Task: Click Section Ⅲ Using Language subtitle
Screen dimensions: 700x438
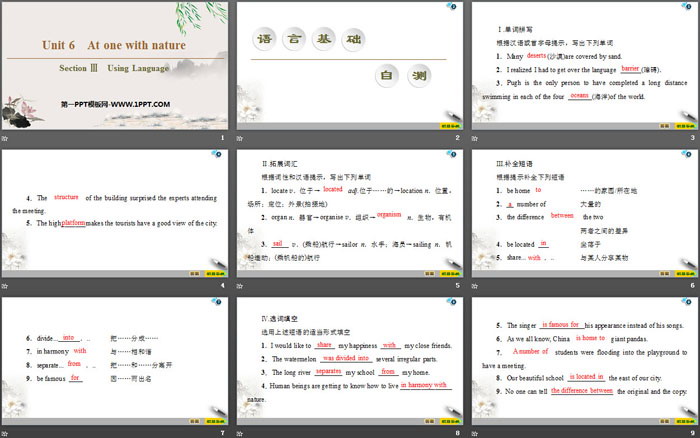Action: click(114, 68)
